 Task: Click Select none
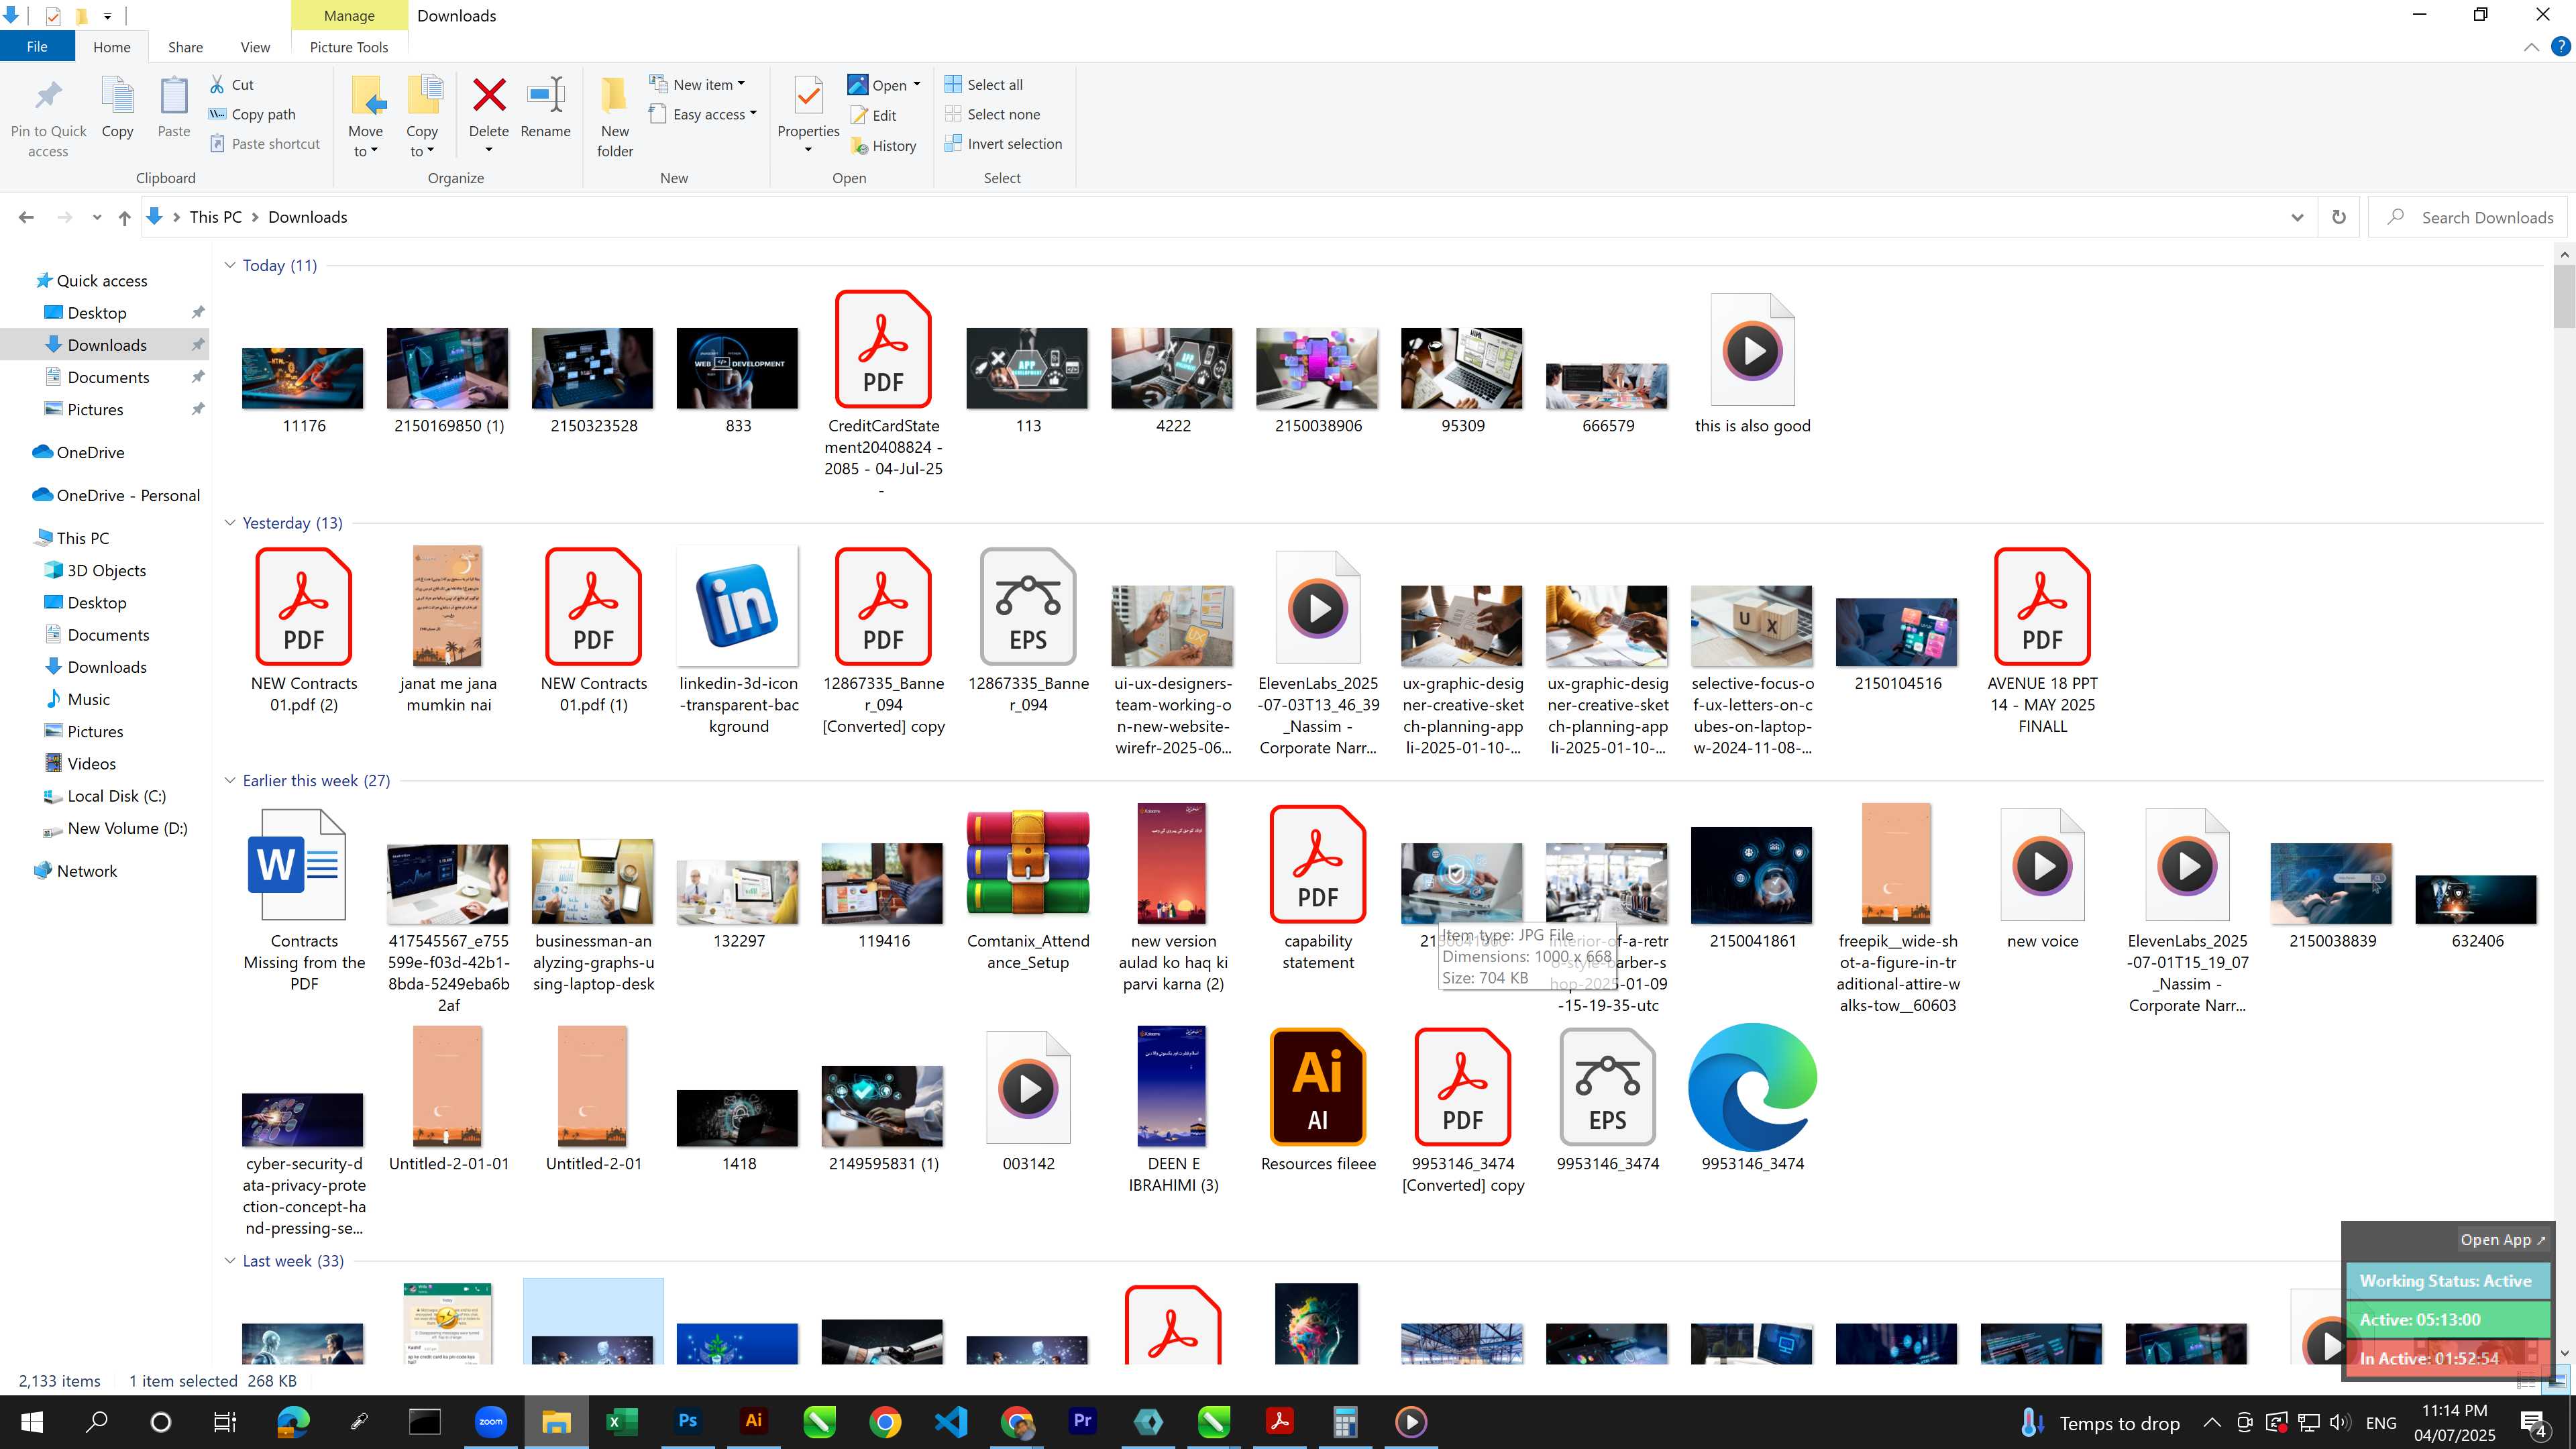(992, 114)
